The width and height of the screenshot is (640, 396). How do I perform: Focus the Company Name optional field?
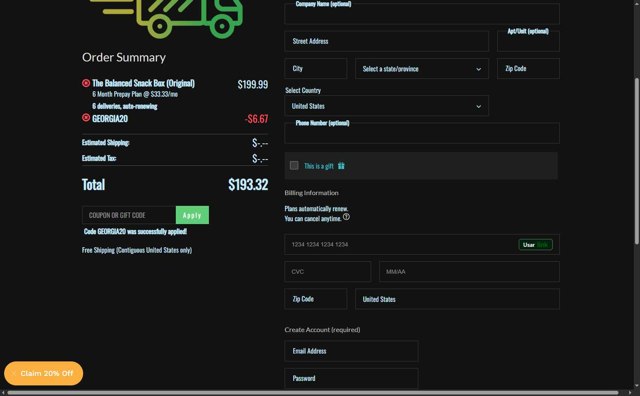click(422, 13)
